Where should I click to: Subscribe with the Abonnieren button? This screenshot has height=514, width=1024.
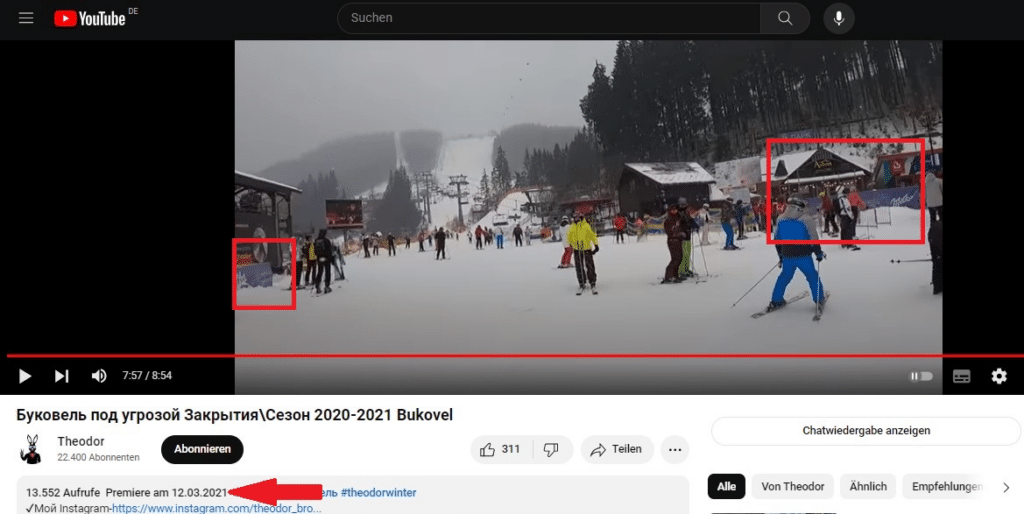202,449
